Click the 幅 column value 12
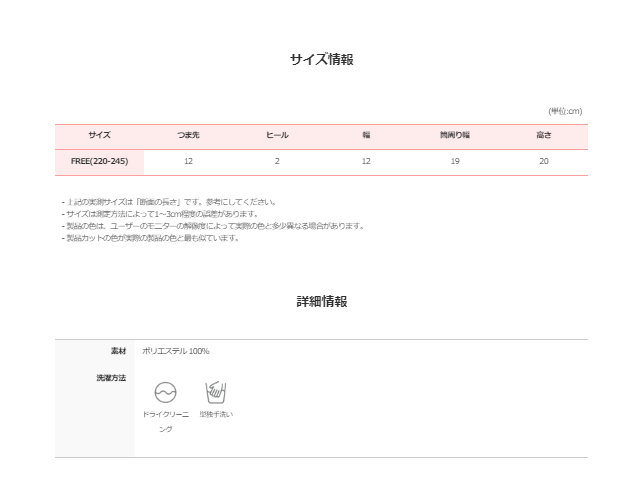This screenshot has width=644, height=499. pyautogui.click(x=366, y=161)
